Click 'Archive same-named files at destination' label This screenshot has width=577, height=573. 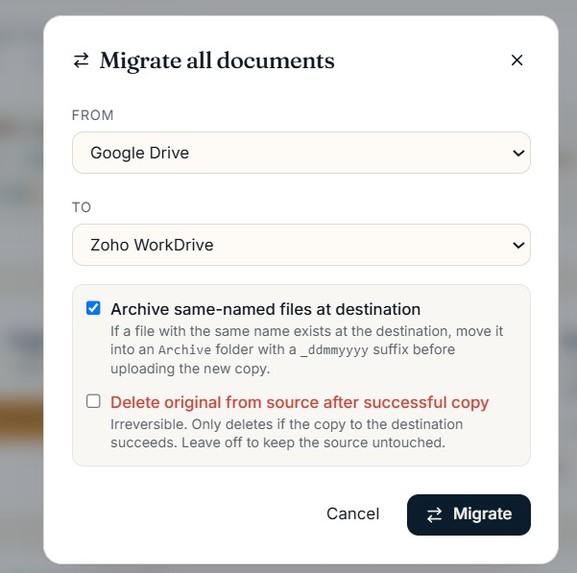click(x=265, y=309)
